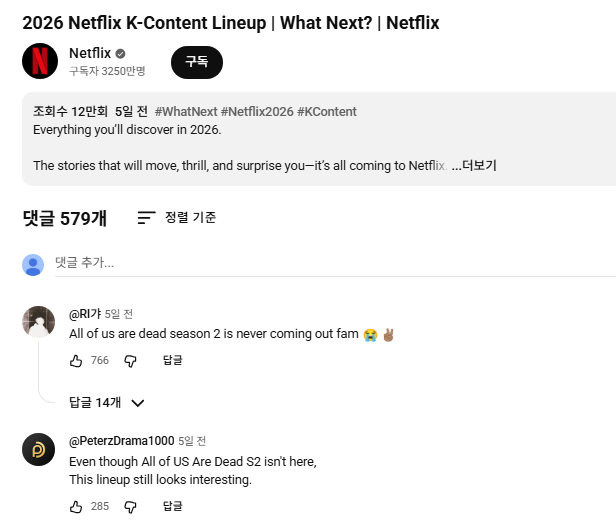The height and width of the screenshot is (528, 616).
Task: Expand the 14 replies thread
Action: [107, 403]
